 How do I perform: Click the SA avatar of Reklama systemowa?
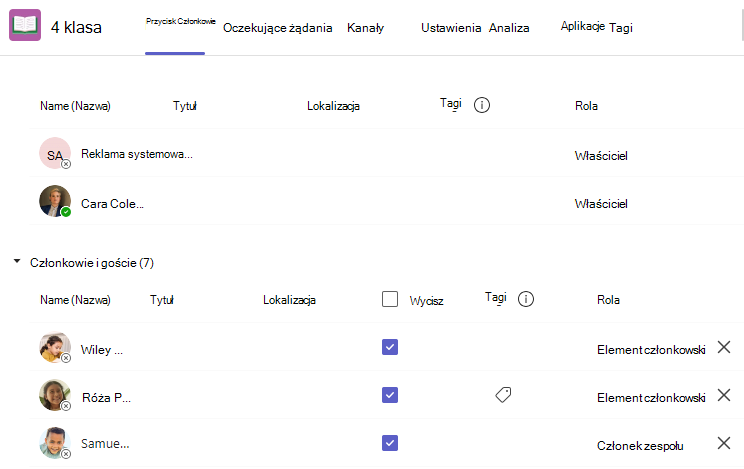pyautogui.click(x=55, y=153)
